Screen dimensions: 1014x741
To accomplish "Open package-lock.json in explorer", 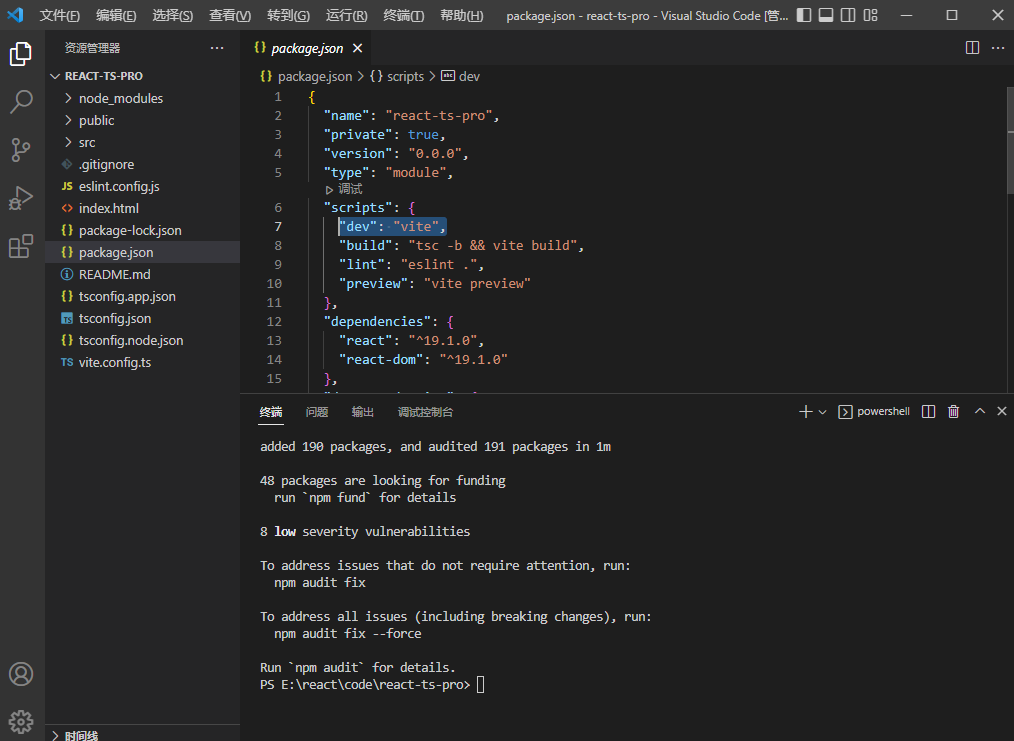I will [142, 230].
